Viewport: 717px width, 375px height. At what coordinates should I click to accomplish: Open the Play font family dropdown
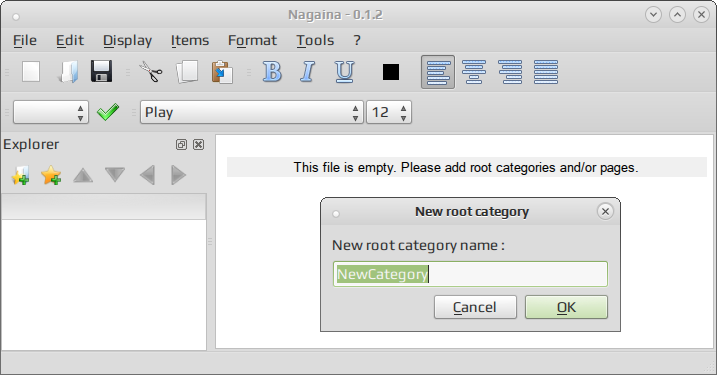[x=251, y=112]
